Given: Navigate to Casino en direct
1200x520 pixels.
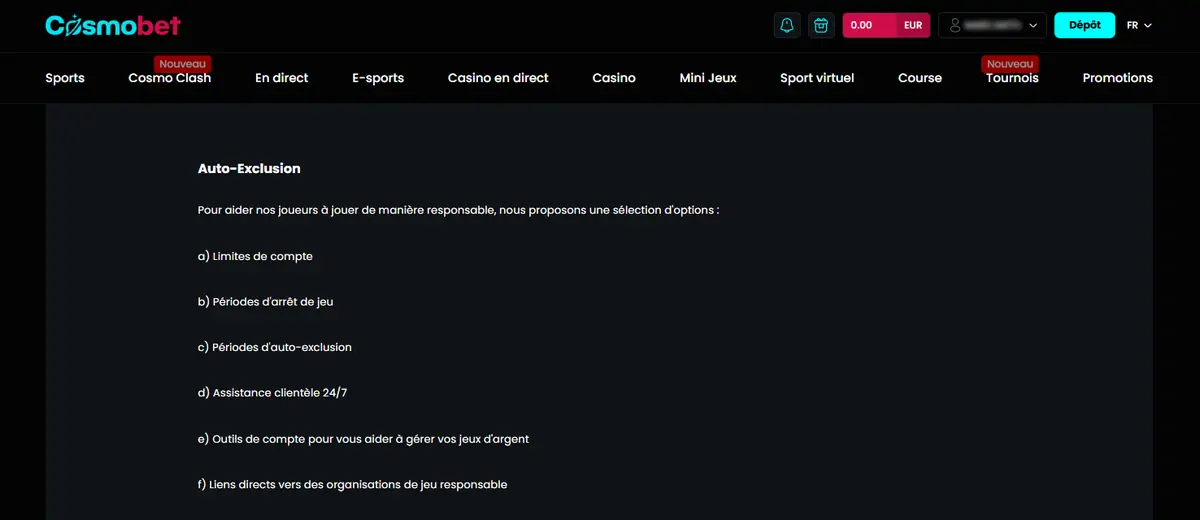Looking at the screenshot, I should pyautogui.click(x=498, y=78).
